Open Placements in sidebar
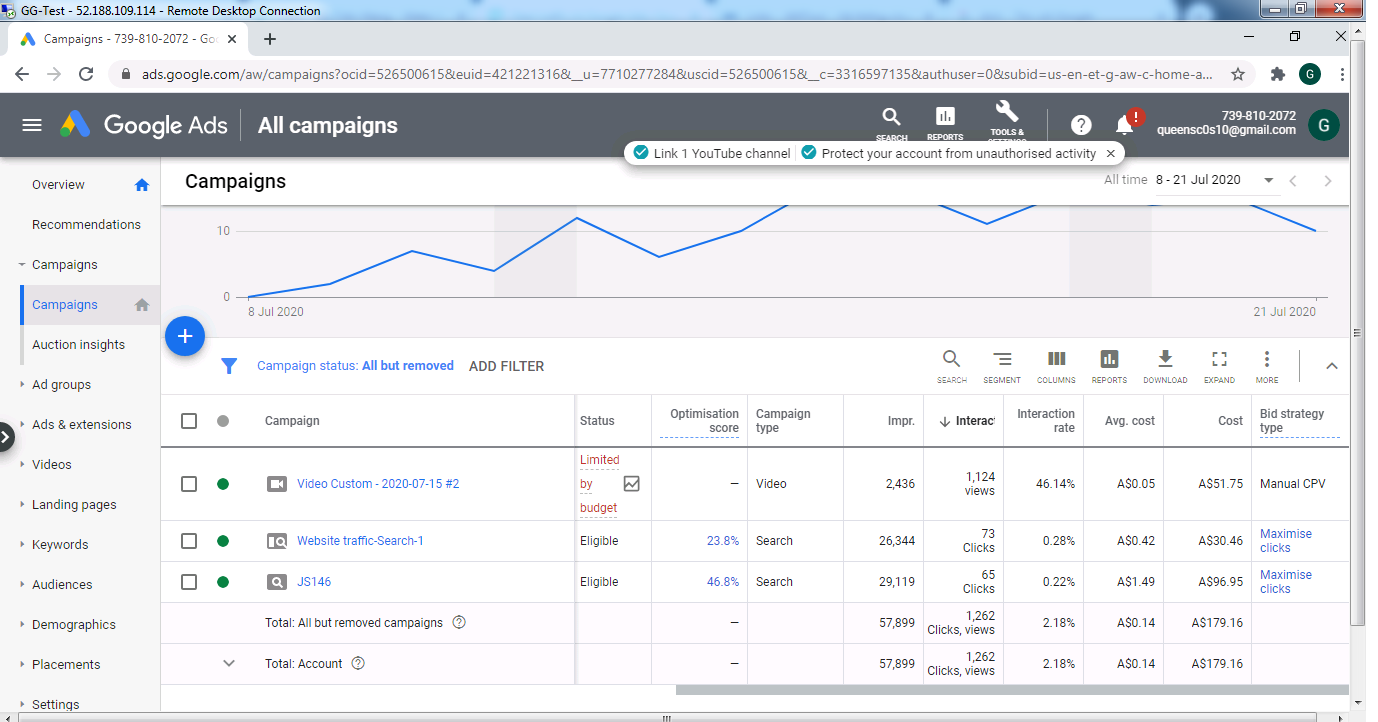The image size is (1378, 722). point(66,665)
